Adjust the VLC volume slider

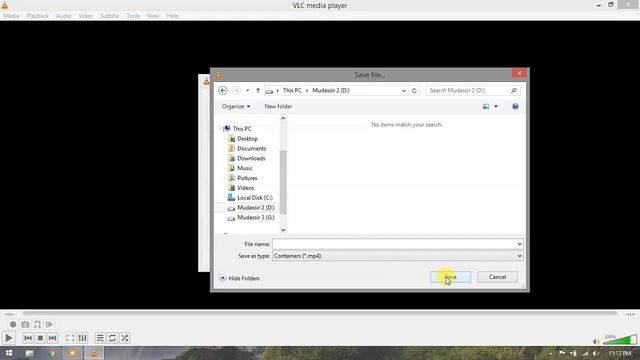[620, 340]
